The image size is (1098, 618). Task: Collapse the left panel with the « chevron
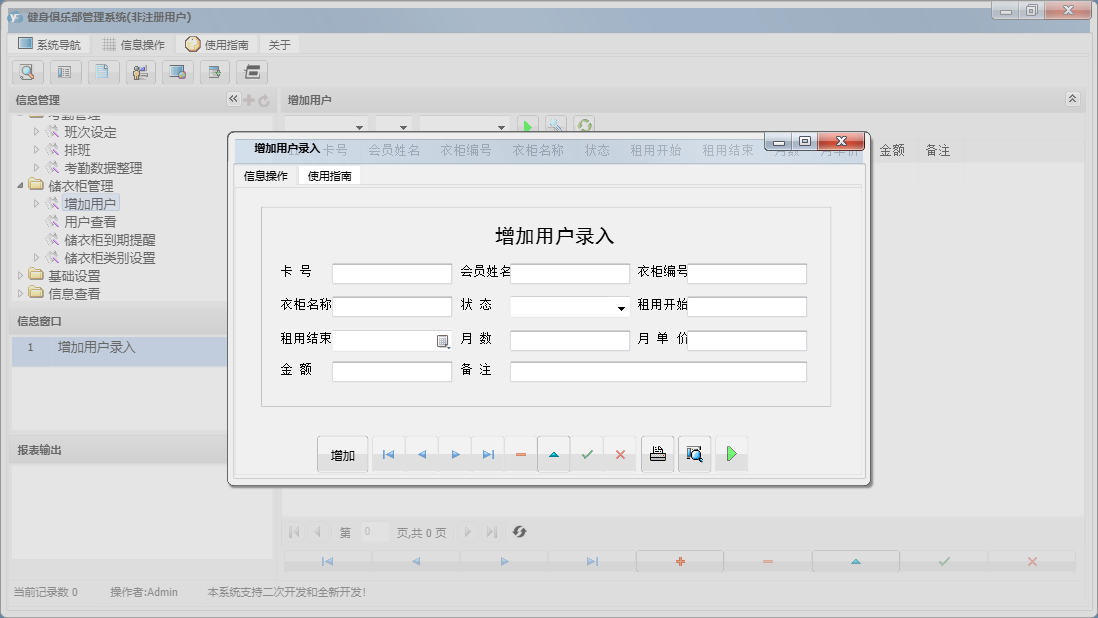[232, 99]
